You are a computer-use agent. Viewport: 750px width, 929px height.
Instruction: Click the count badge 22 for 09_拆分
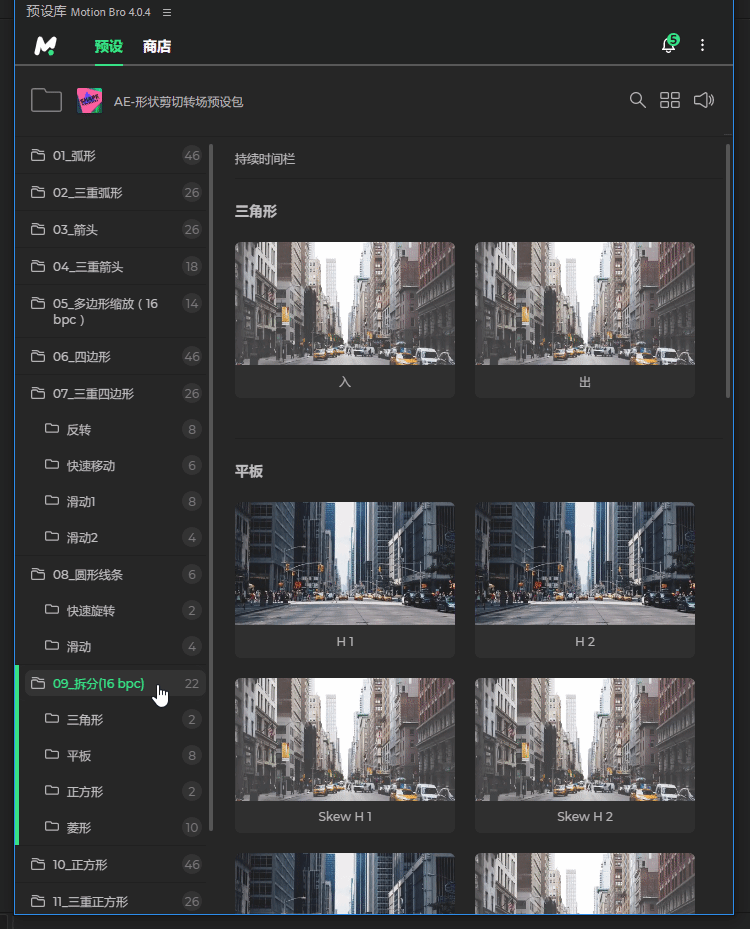[x=192, y=684]
